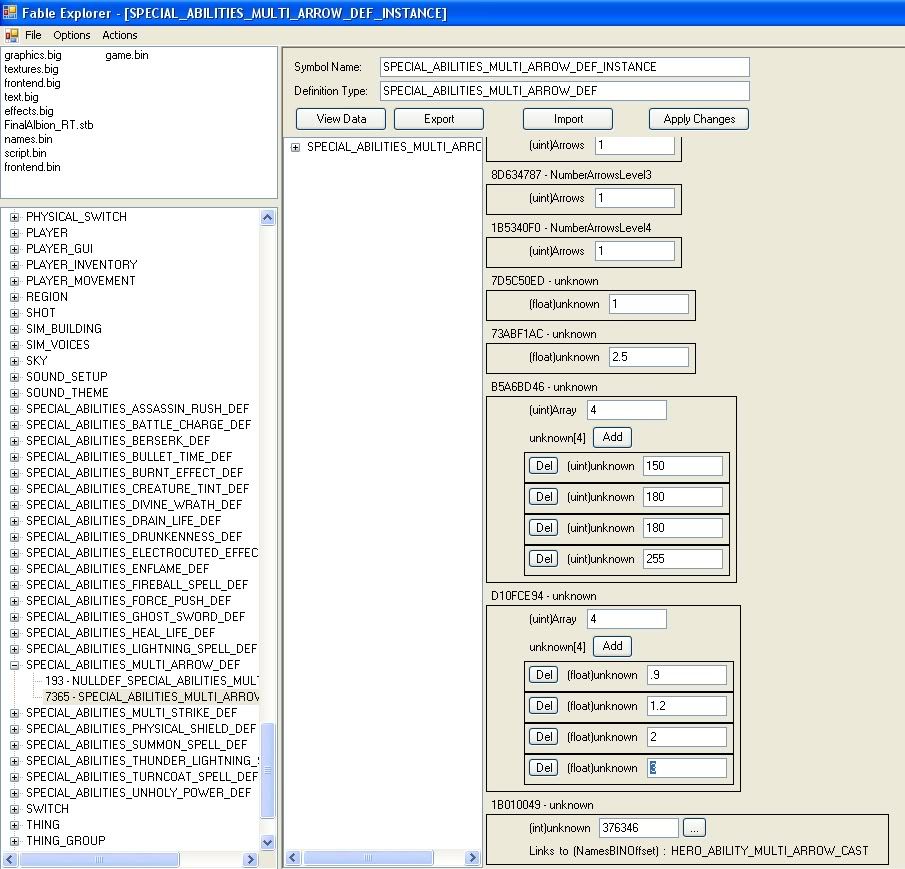
Task: Expand the SWITCH tree node
Action: 14,809
